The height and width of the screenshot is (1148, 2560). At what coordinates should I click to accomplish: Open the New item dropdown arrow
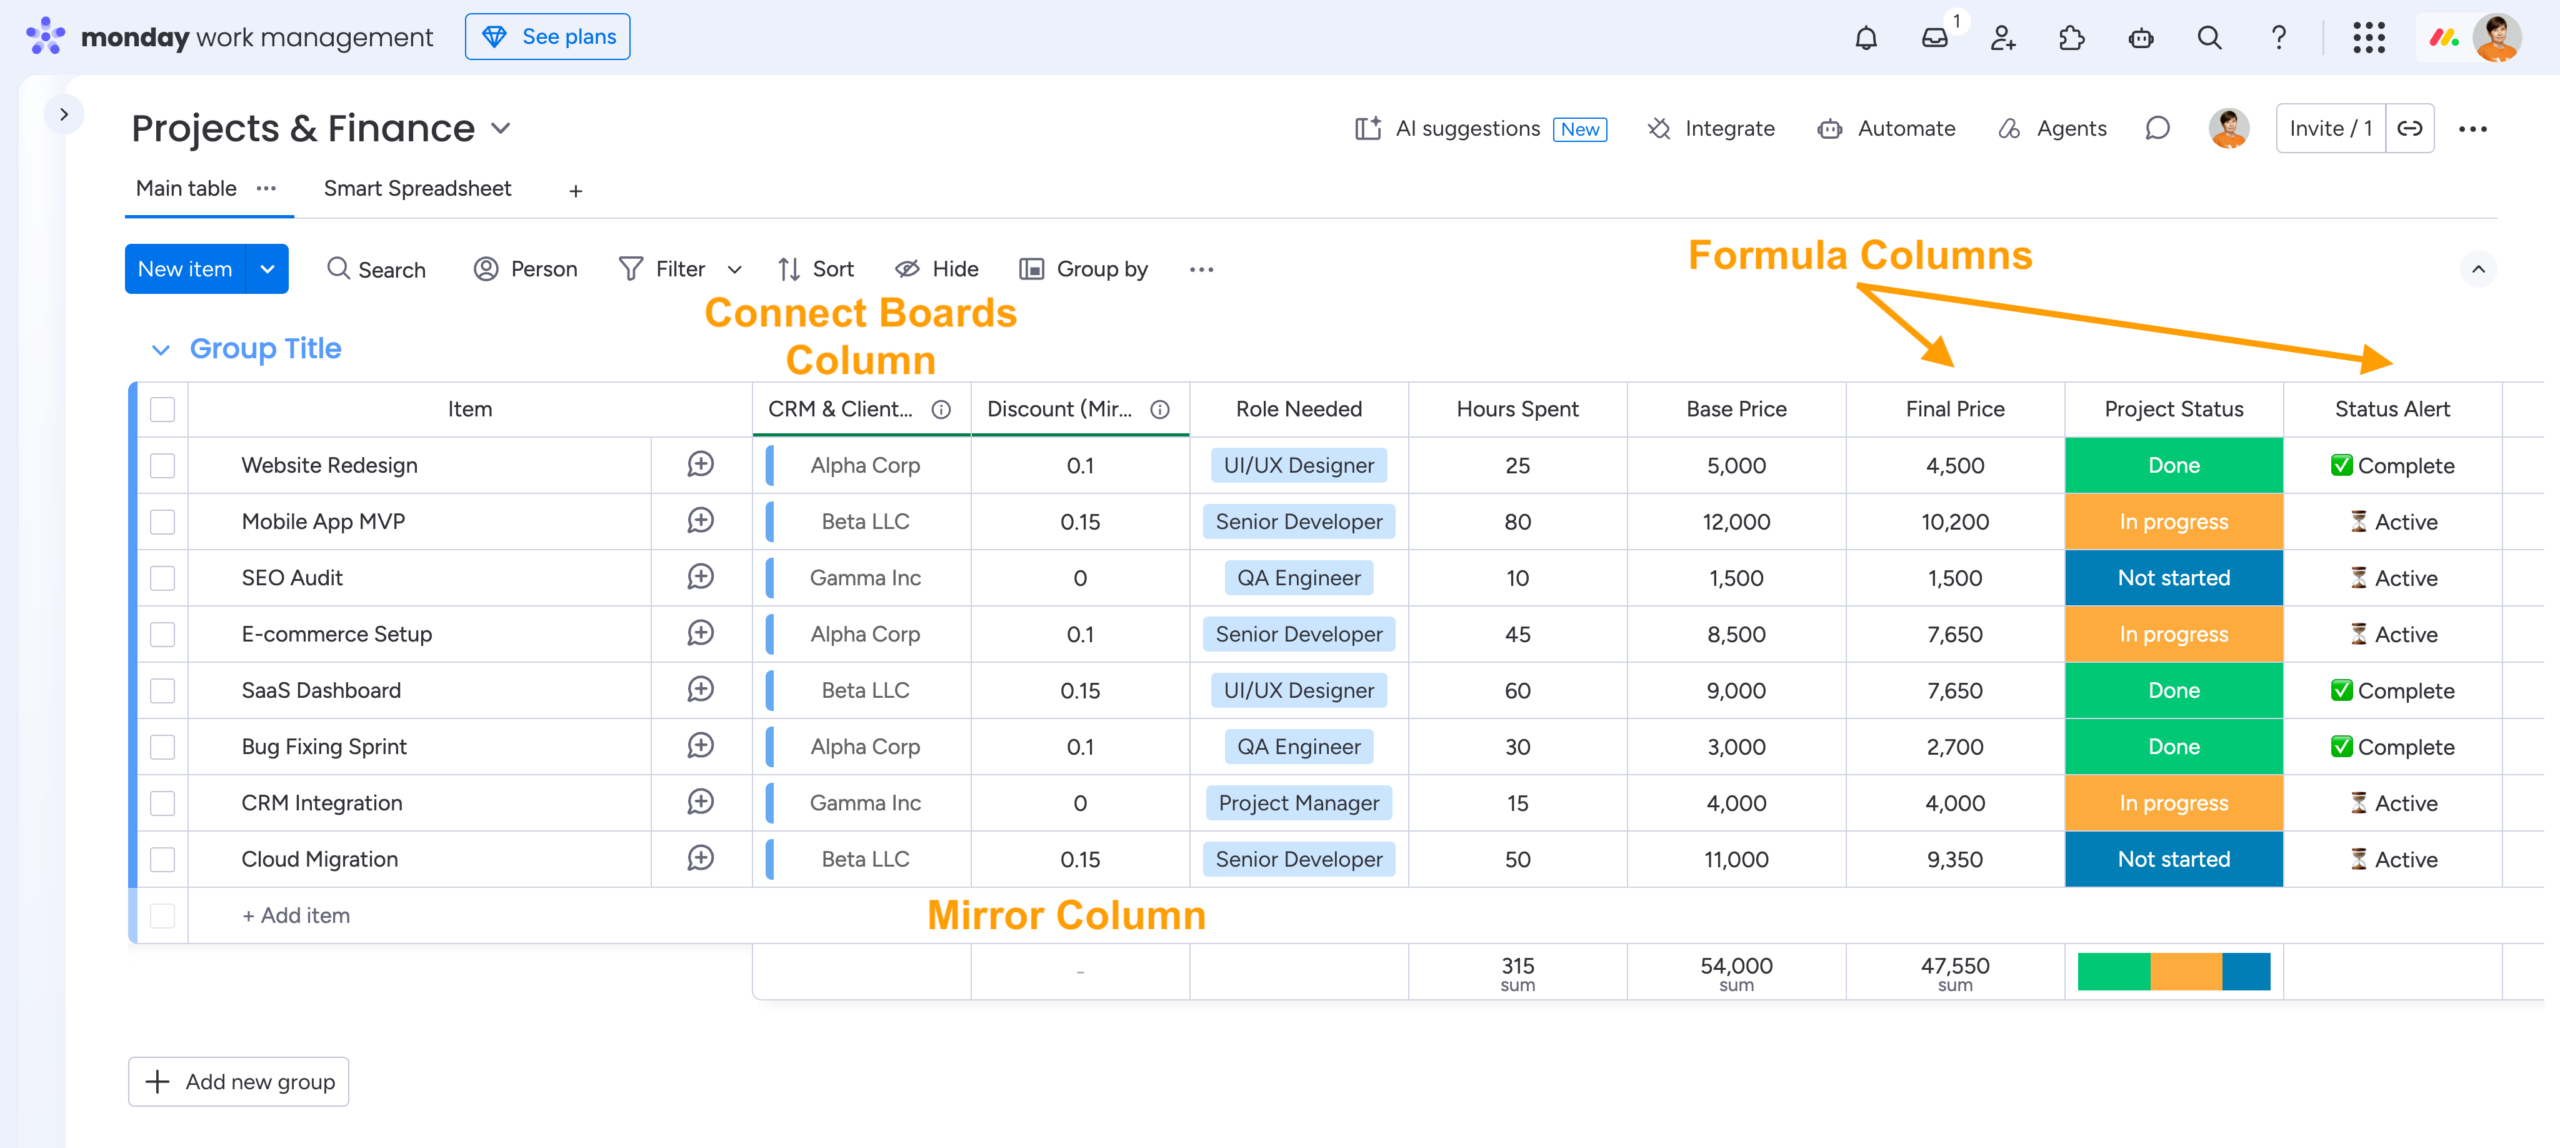point(267,269)
